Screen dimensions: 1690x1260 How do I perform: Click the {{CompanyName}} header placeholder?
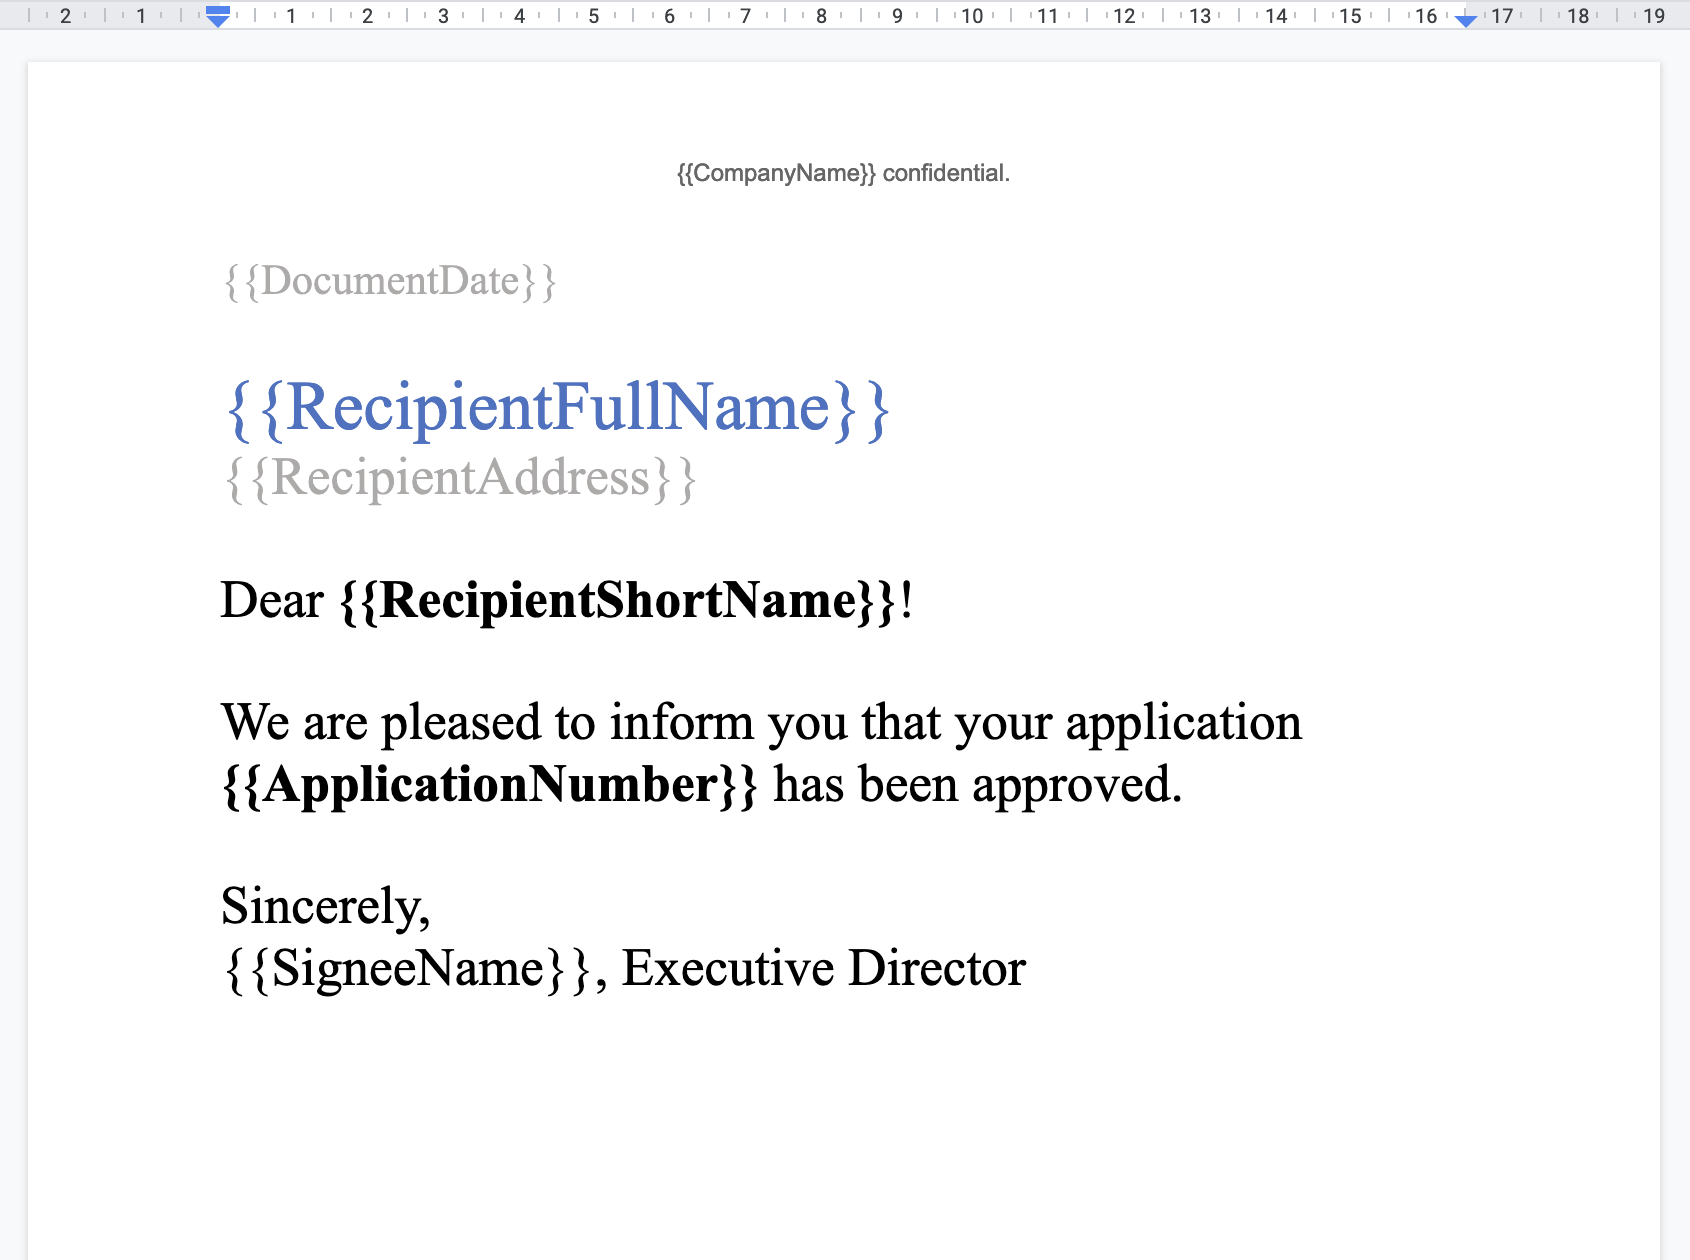pos(775,172)
